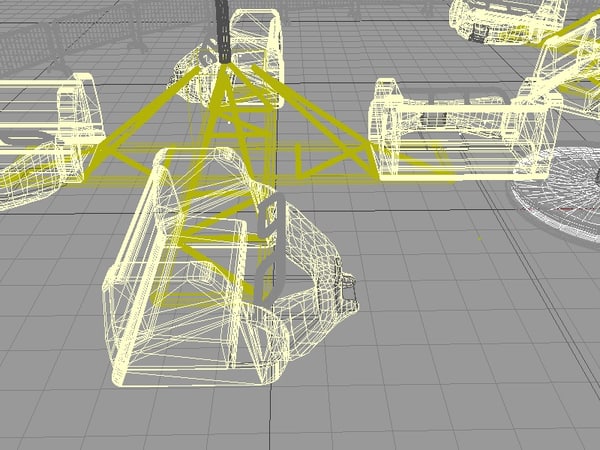Select the large foreground wireframe ride car
Screen dimensions: 600x450
point(230,268)
